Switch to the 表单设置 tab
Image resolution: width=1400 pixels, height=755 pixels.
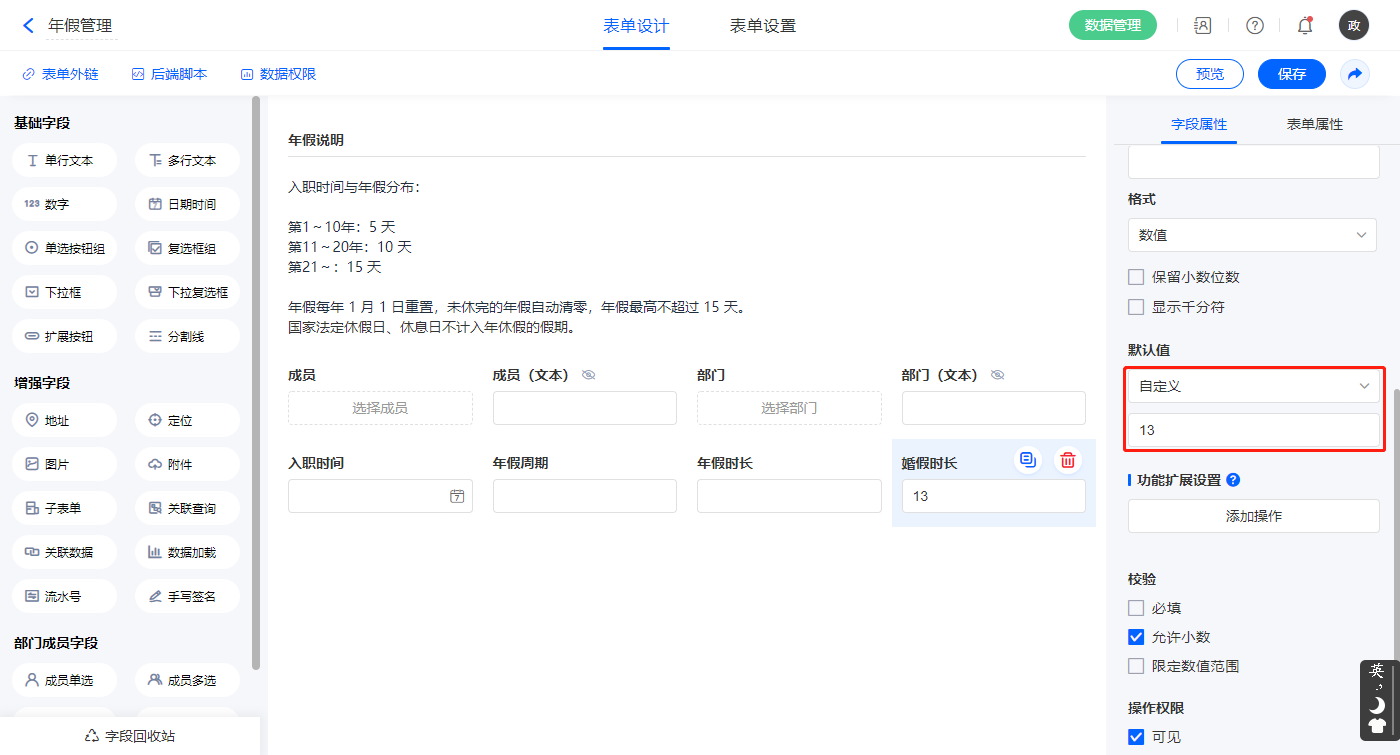(x=763, y=26)
